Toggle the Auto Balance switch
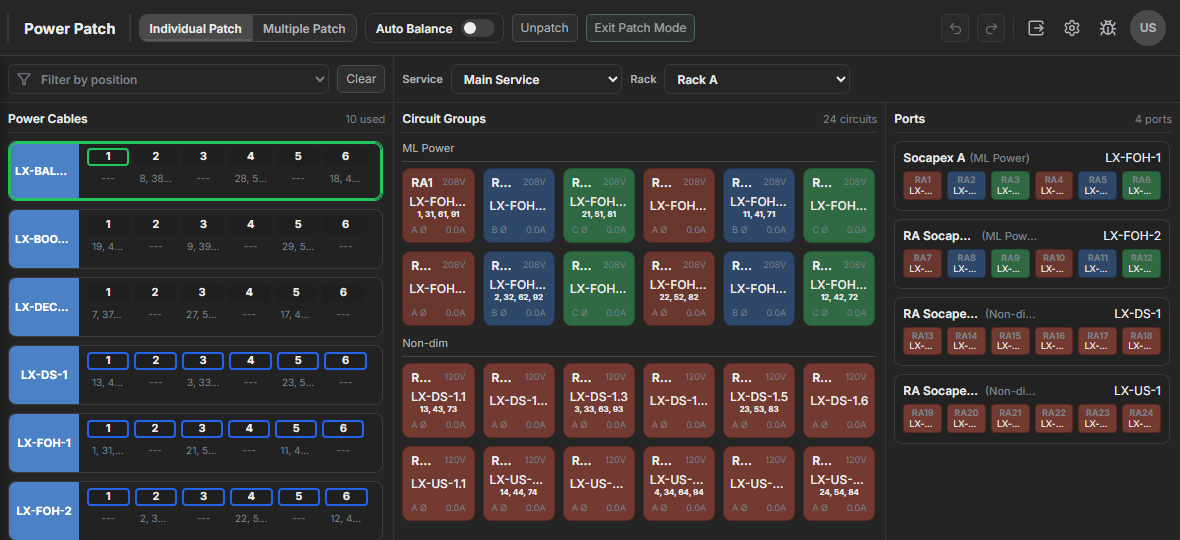Viewport: 1180px width, 540px height. (478, 29)
